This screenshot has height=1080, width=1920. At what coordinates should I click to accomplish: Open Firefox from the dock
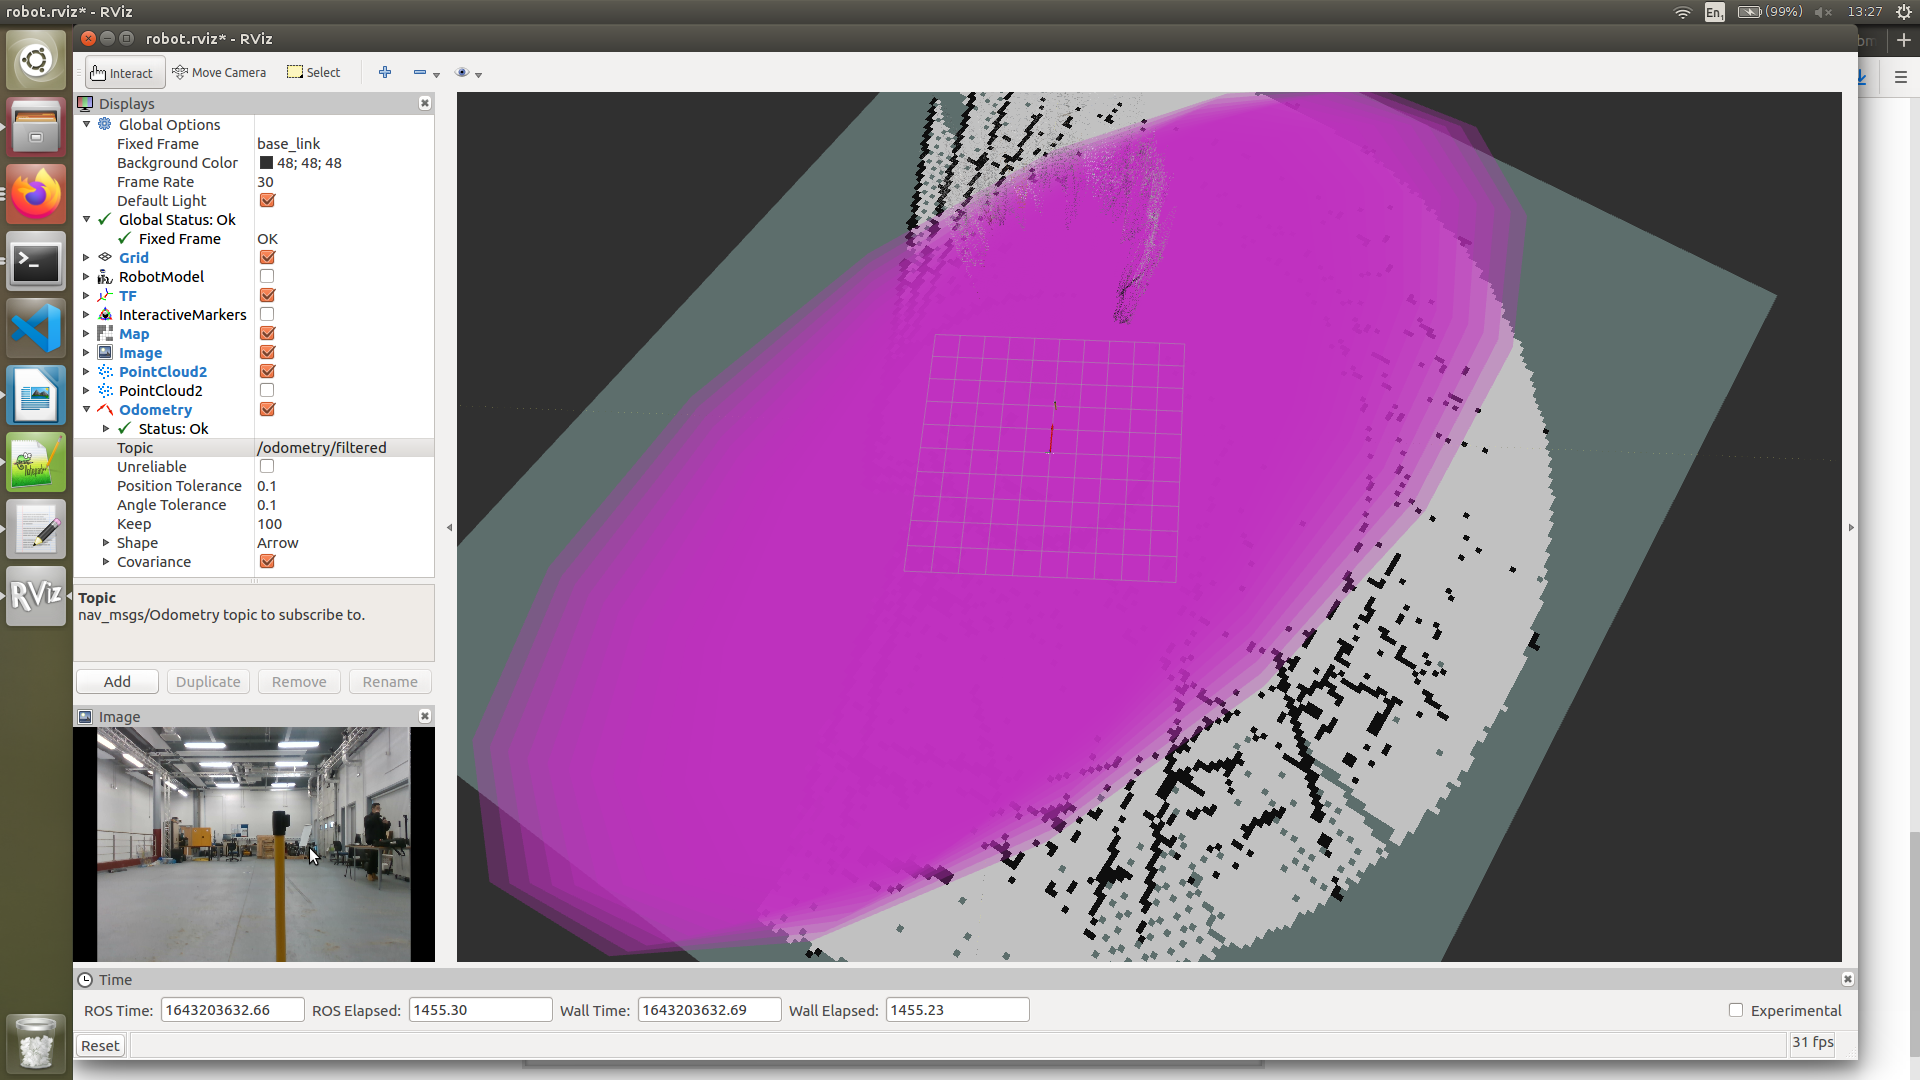click(x=36, y=194)
